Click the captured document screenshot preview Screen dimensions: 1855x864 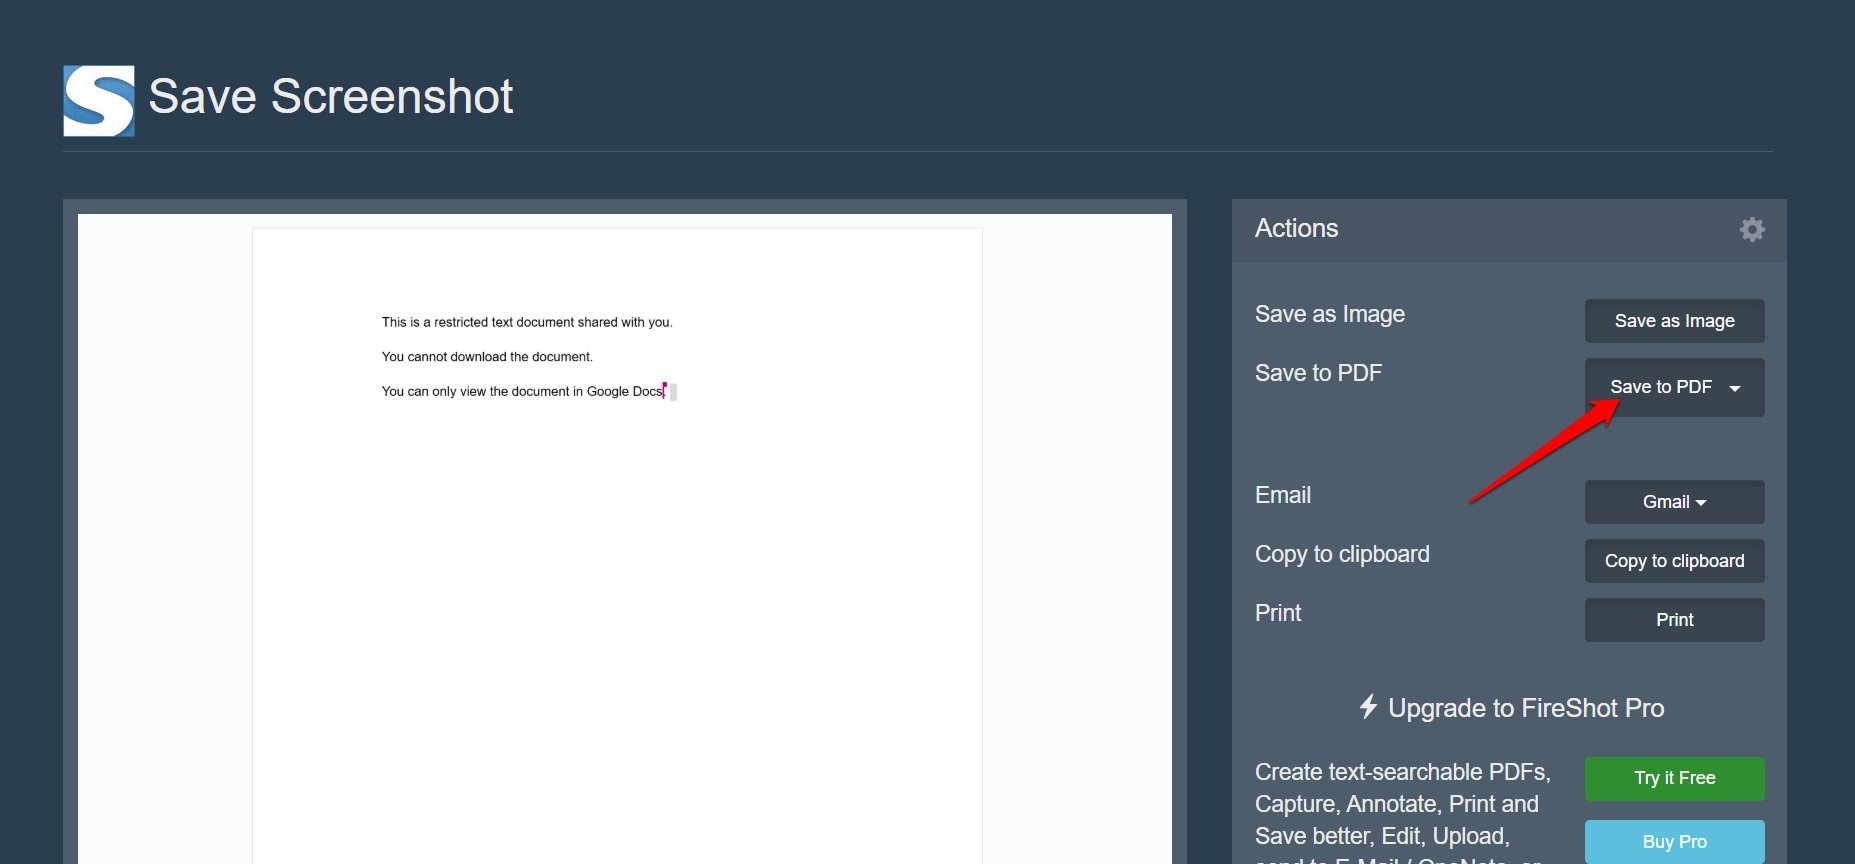(x=625, y=539)
